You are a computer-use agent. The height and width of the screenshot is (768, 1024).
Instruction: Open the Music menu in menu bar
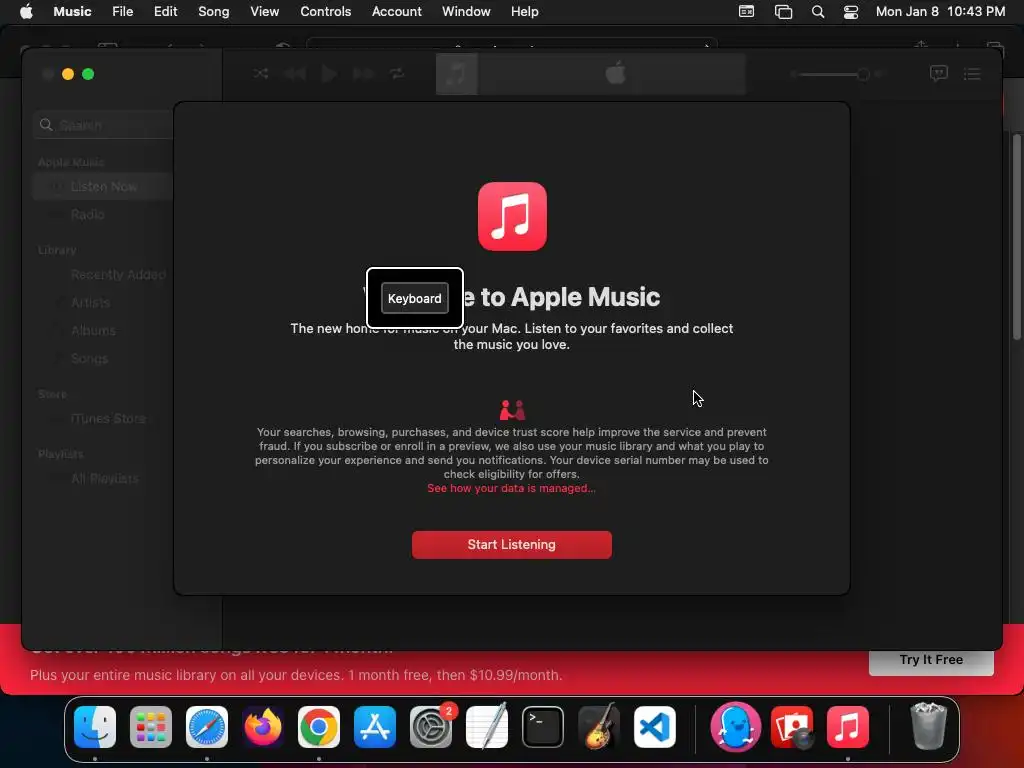[72, 11]
